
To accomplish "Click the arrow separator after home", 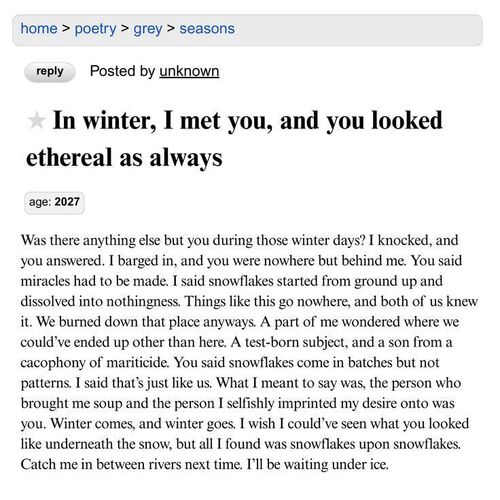I will [66, 29].
